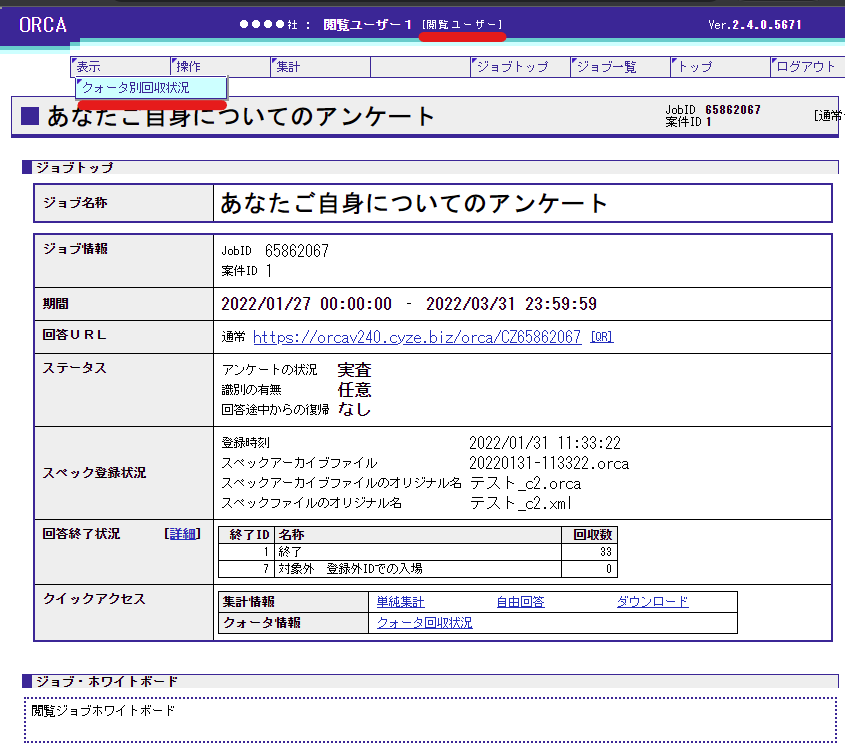Click the 回収数 value 33
Image resolution: width=845 pixels, height=749 pixels.
click(606, 552)
